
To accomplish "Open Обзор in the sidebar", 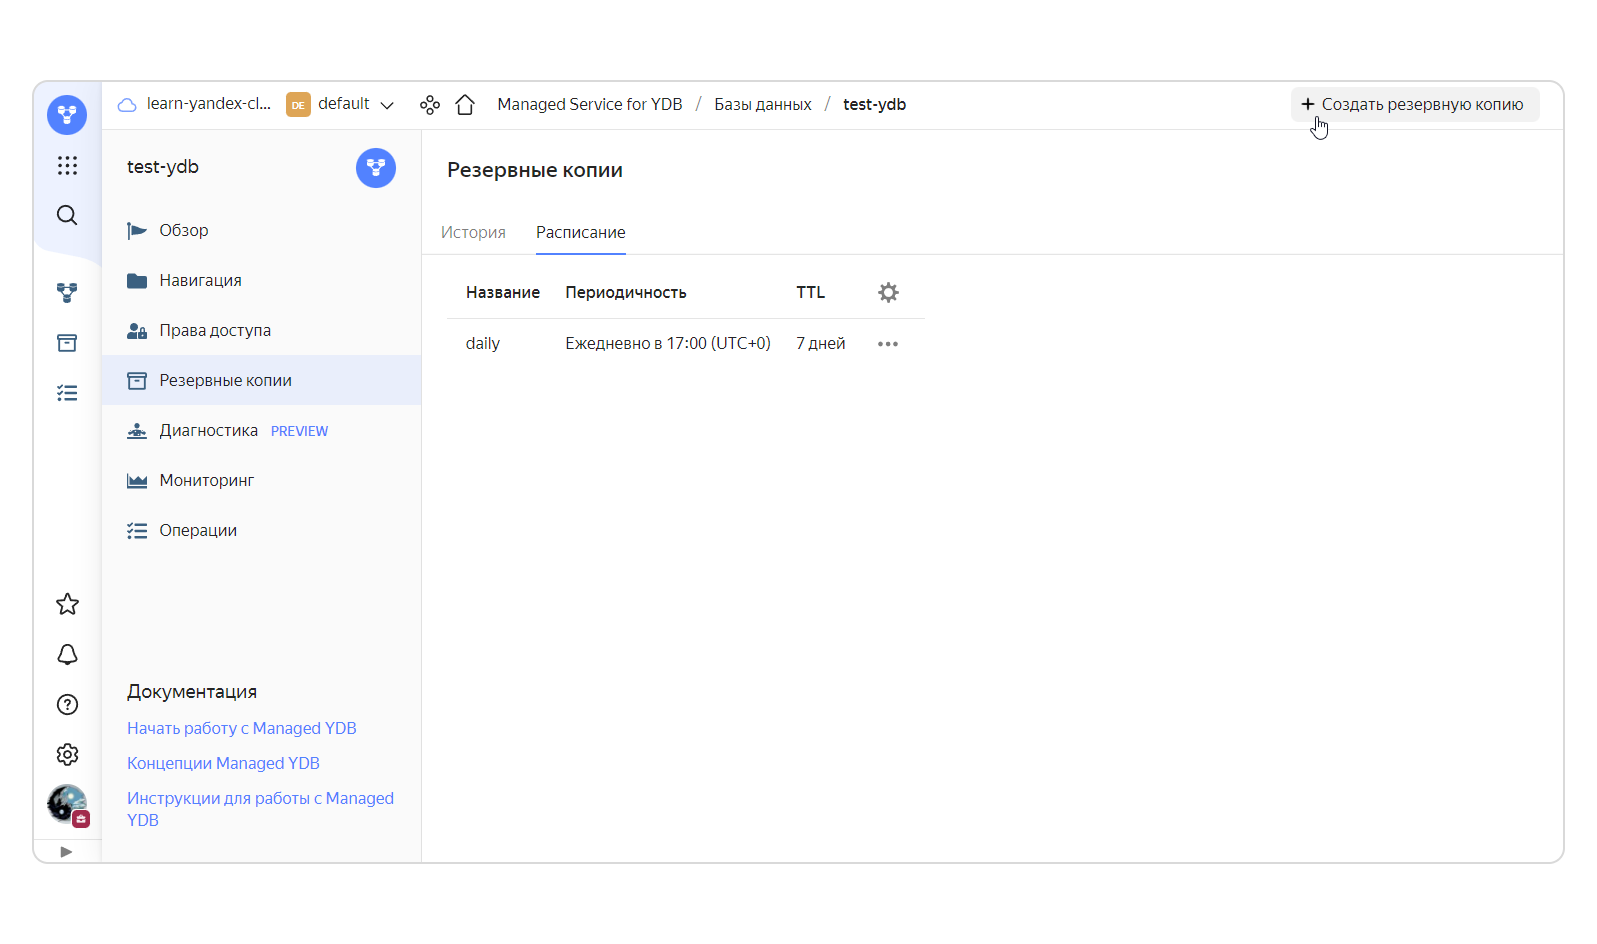I will (x=261, y=230).
